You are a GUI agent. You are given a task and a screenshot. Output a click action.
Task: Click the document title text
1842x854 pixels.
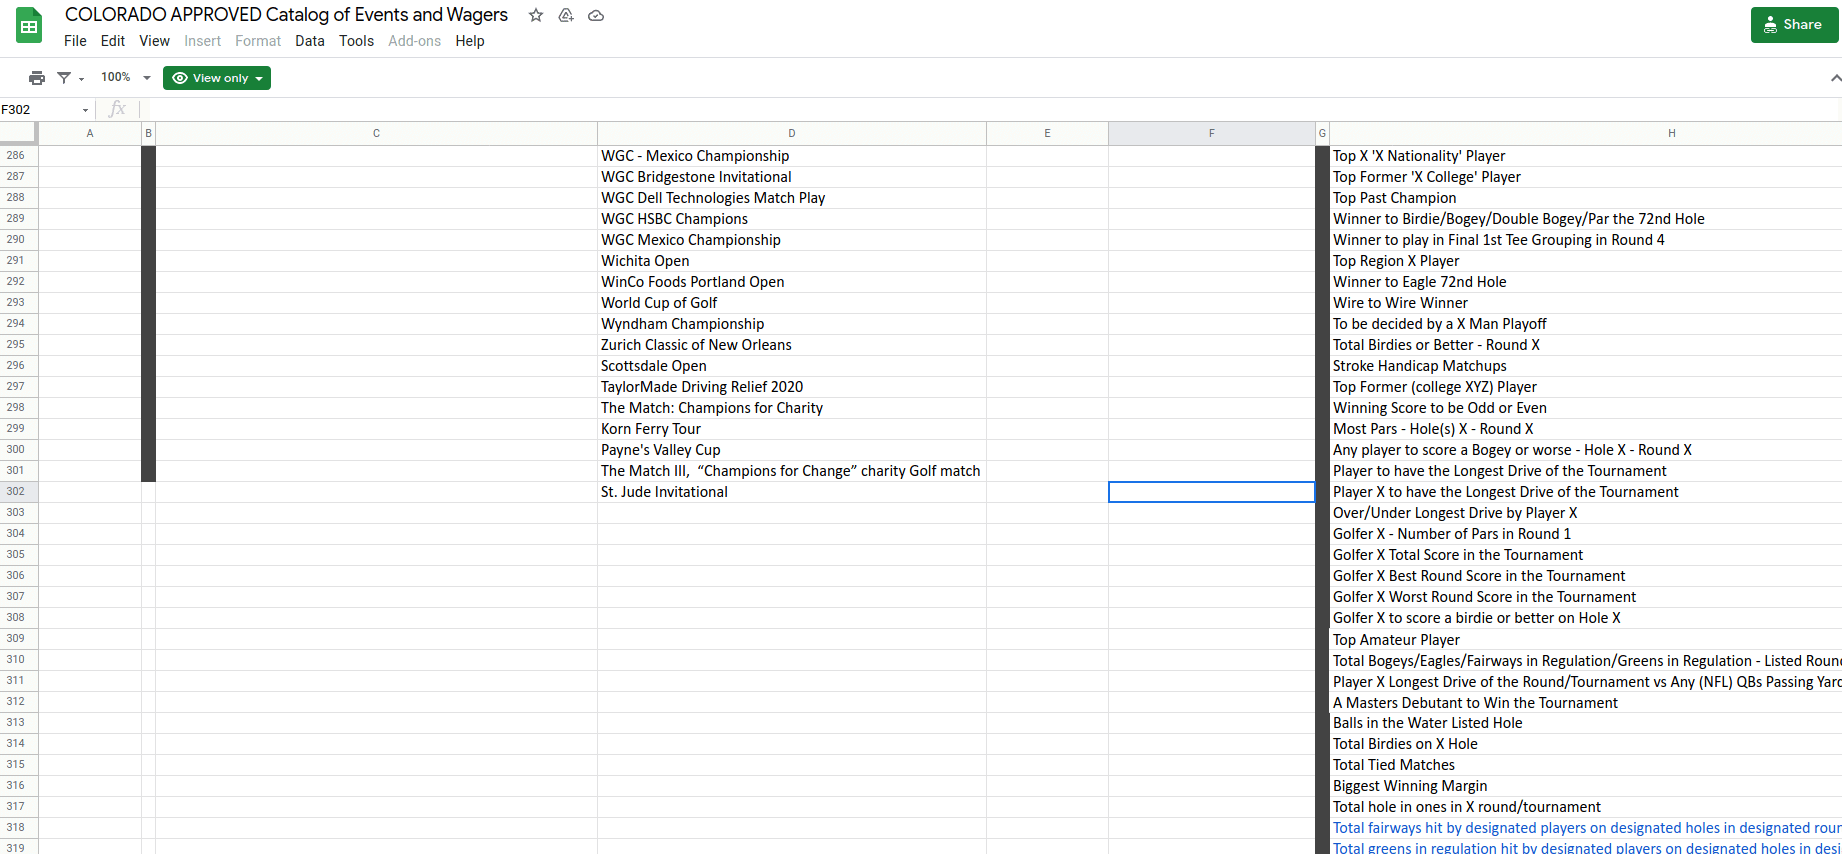286,15
